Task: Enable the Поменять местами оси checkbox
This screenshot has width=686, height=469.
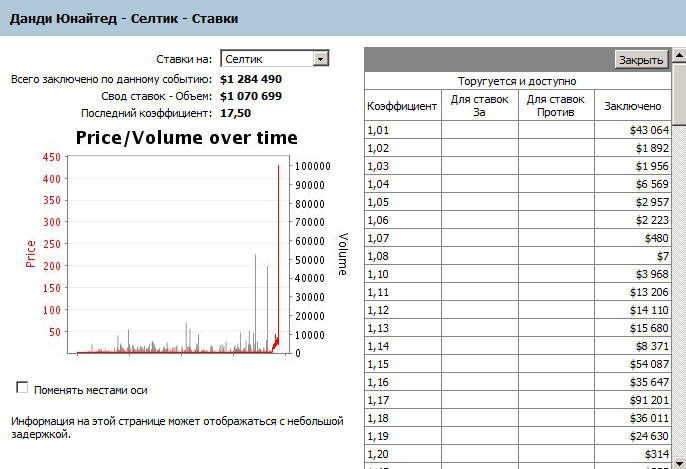Action: [22, 388]
